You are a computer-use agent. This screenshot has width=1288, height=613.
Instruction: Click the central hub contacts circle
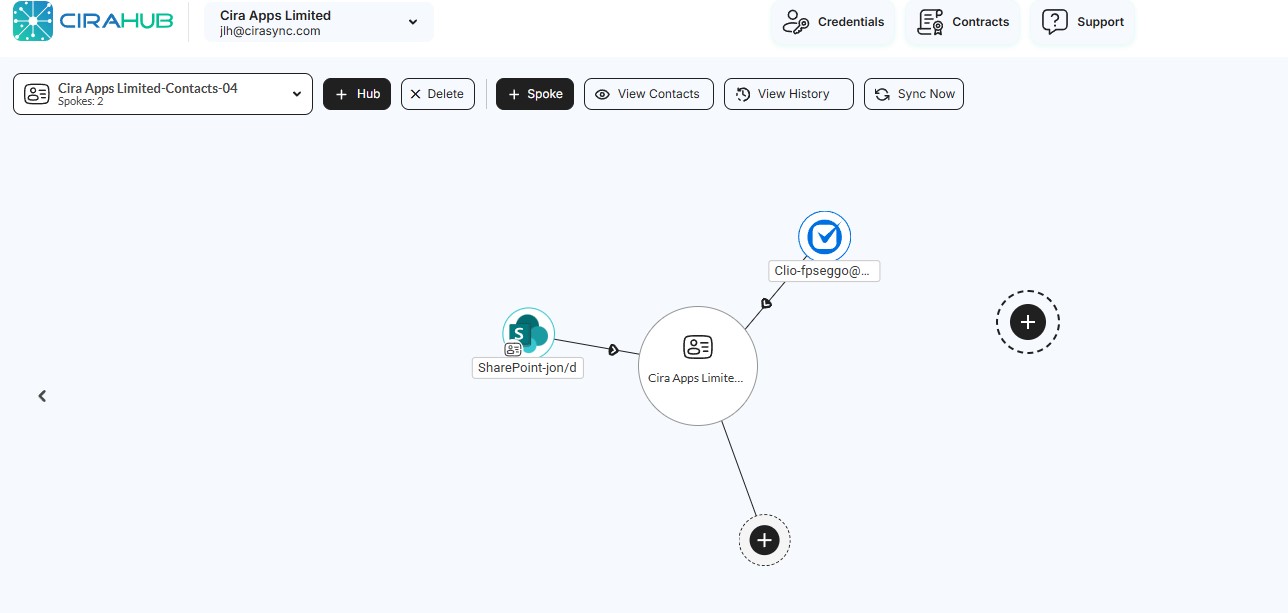pos(697,365)
